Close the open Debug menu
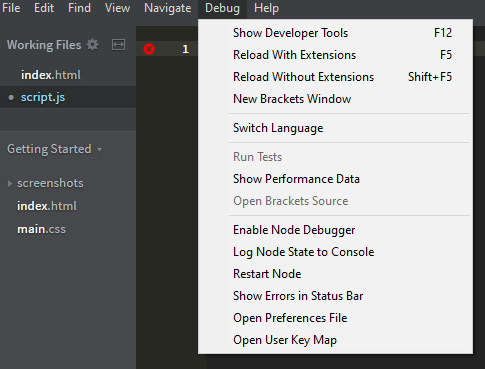The height and width of the screenshot is (369, 485). tap(222, 8)
